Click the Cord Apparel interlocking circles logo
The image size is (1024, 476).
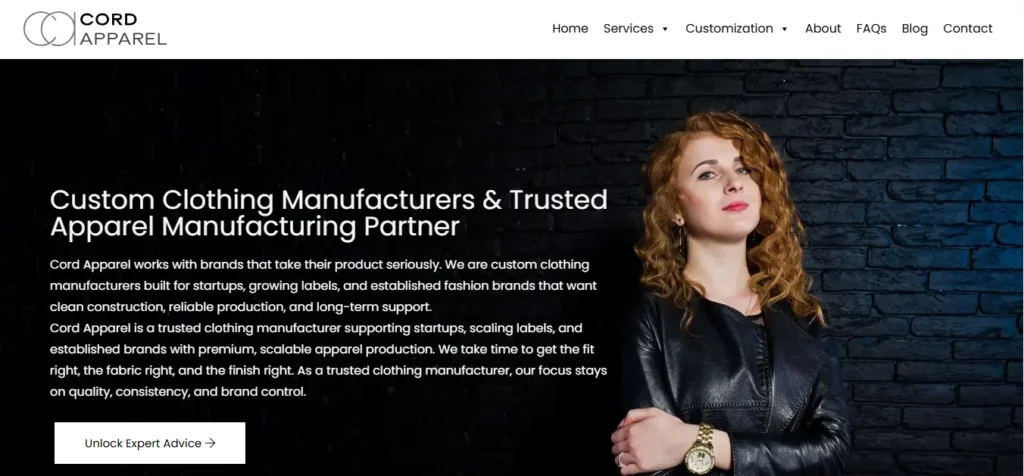[x=49, y=29]
